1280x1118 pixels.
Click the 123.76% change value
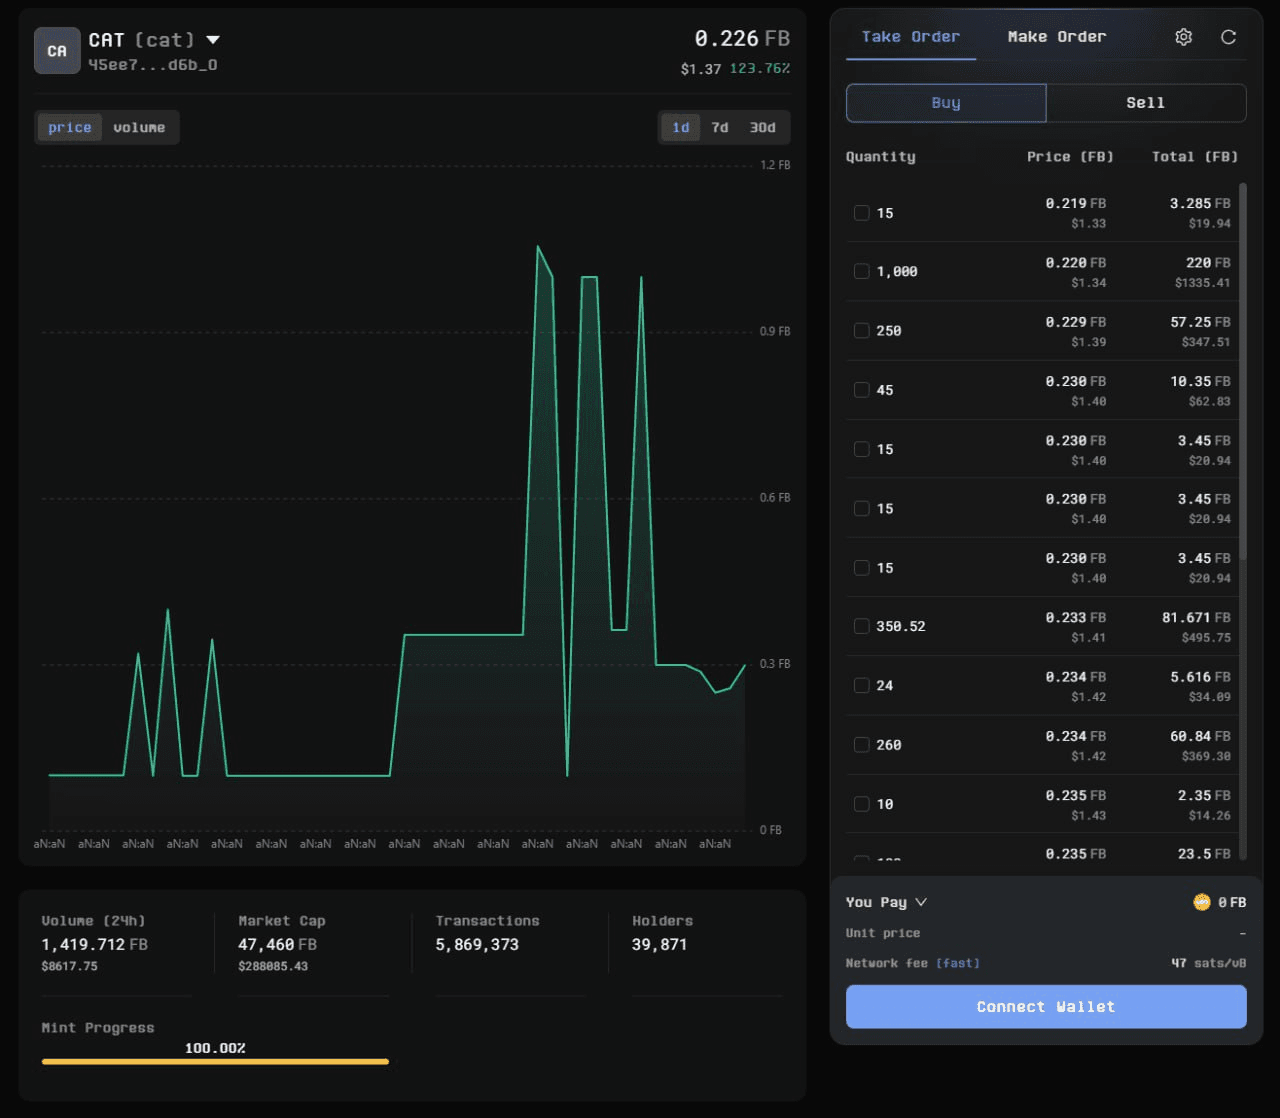pos(760,69)
